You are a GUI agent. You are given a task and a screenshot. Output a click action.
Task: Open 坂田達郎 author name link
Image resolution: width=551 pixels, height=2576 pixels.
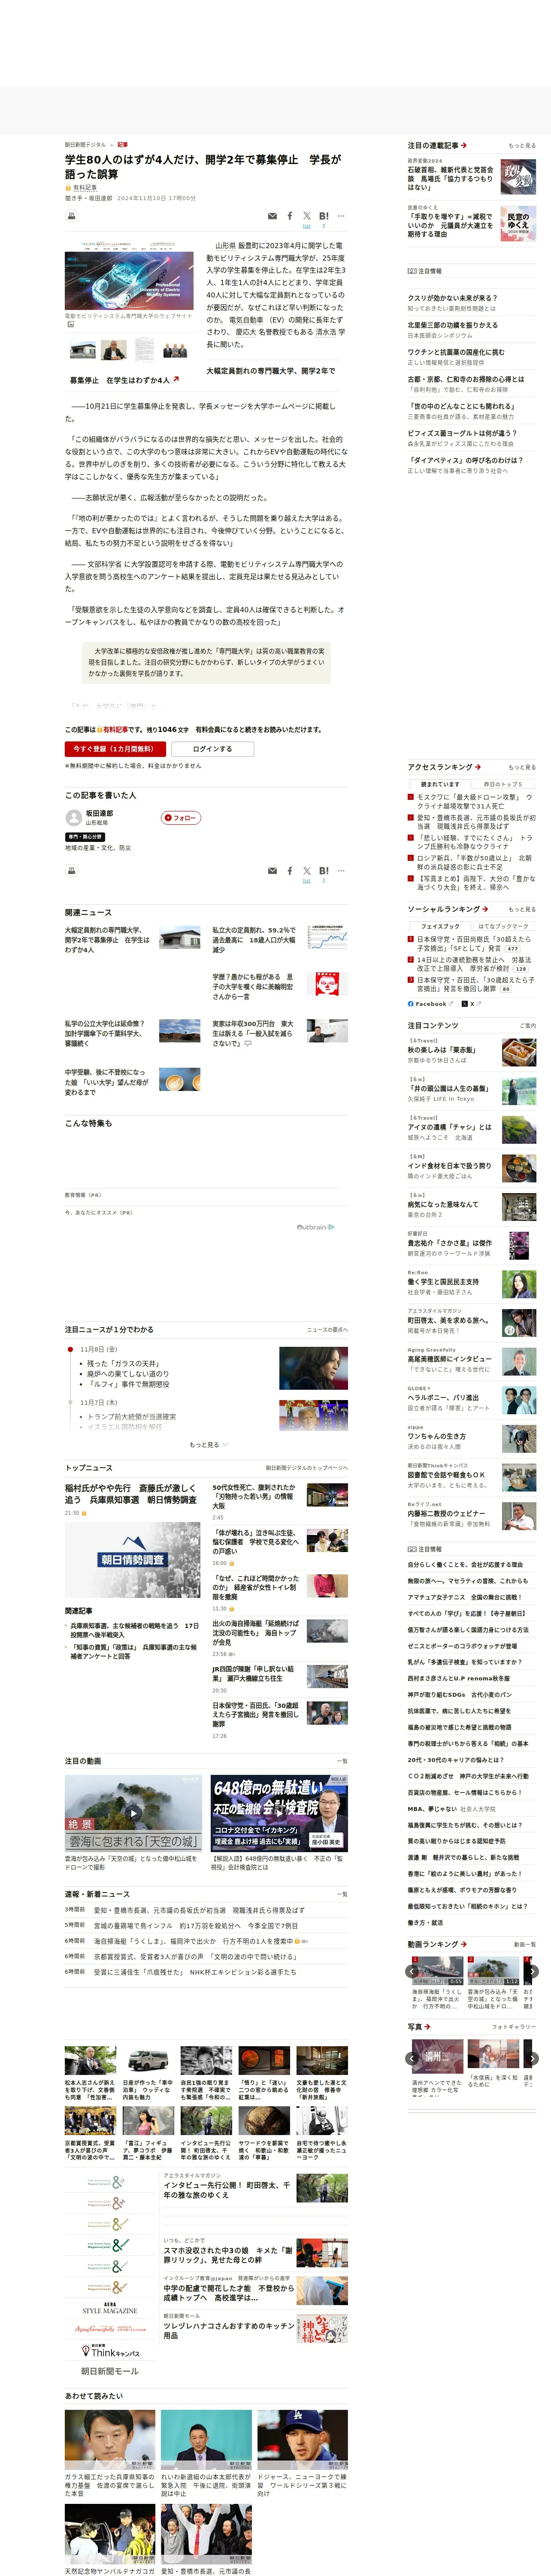(x=99, y=813)
